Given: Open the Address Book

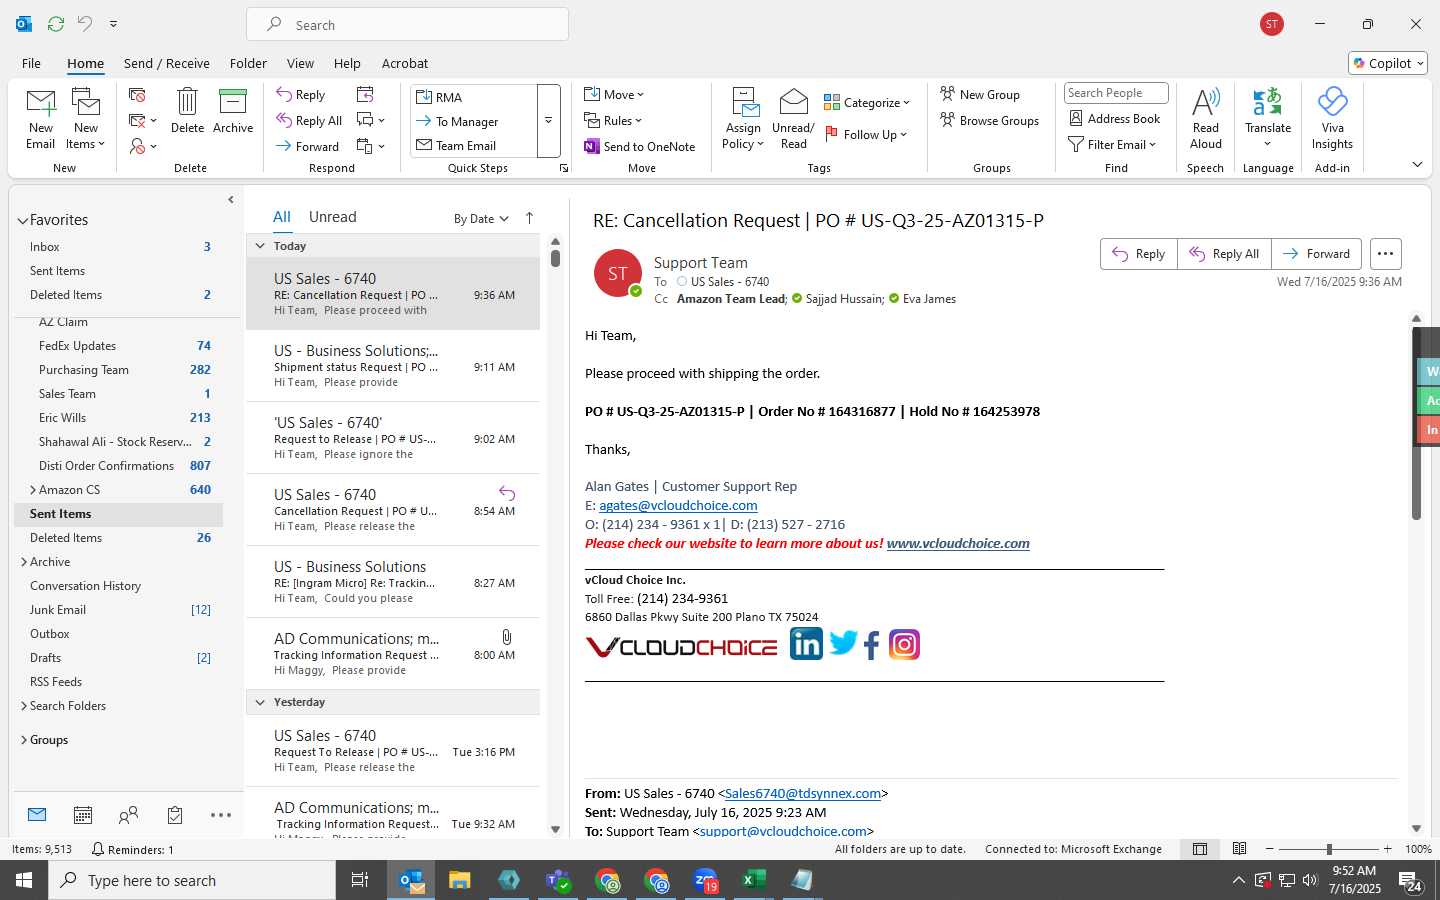Looking at the screenshot, I should coord(1114,118).
